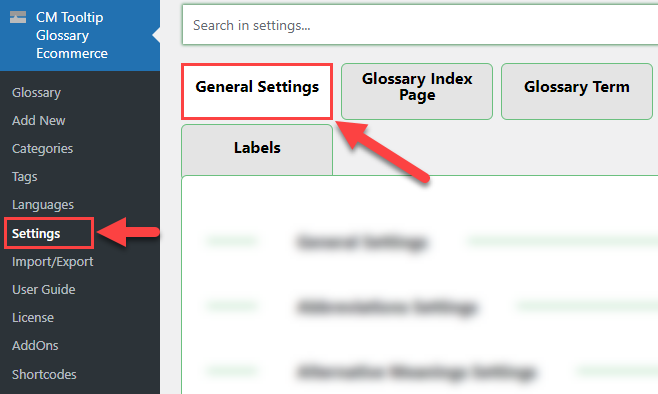Open Tags submenu item
The image size is (658, 394).
25,177
